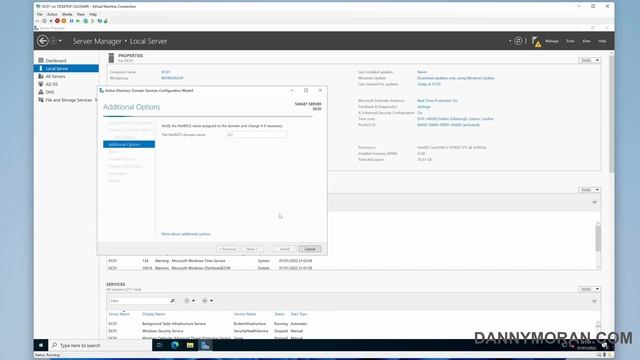Click the Install button in wizard
The width and height of the screenshot is (640, 360).
click(x=284, y=249)
